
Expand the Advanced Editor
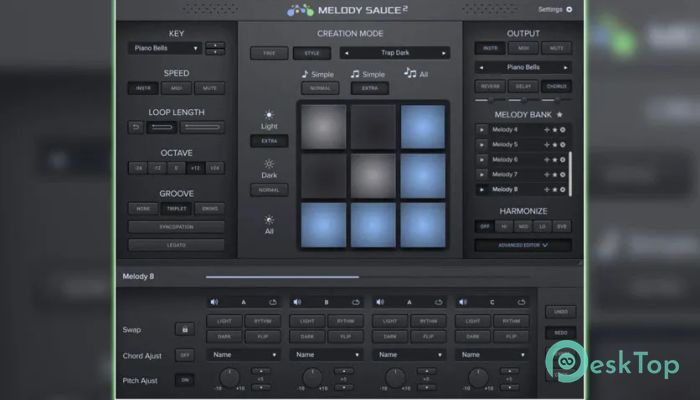tap(523, 245)
